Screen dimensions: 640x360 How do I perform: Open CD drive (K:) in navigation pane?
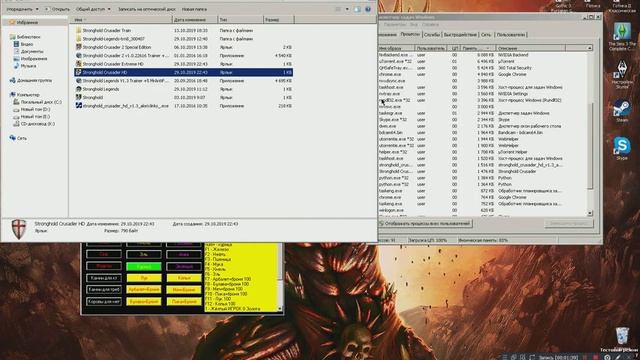34,124
